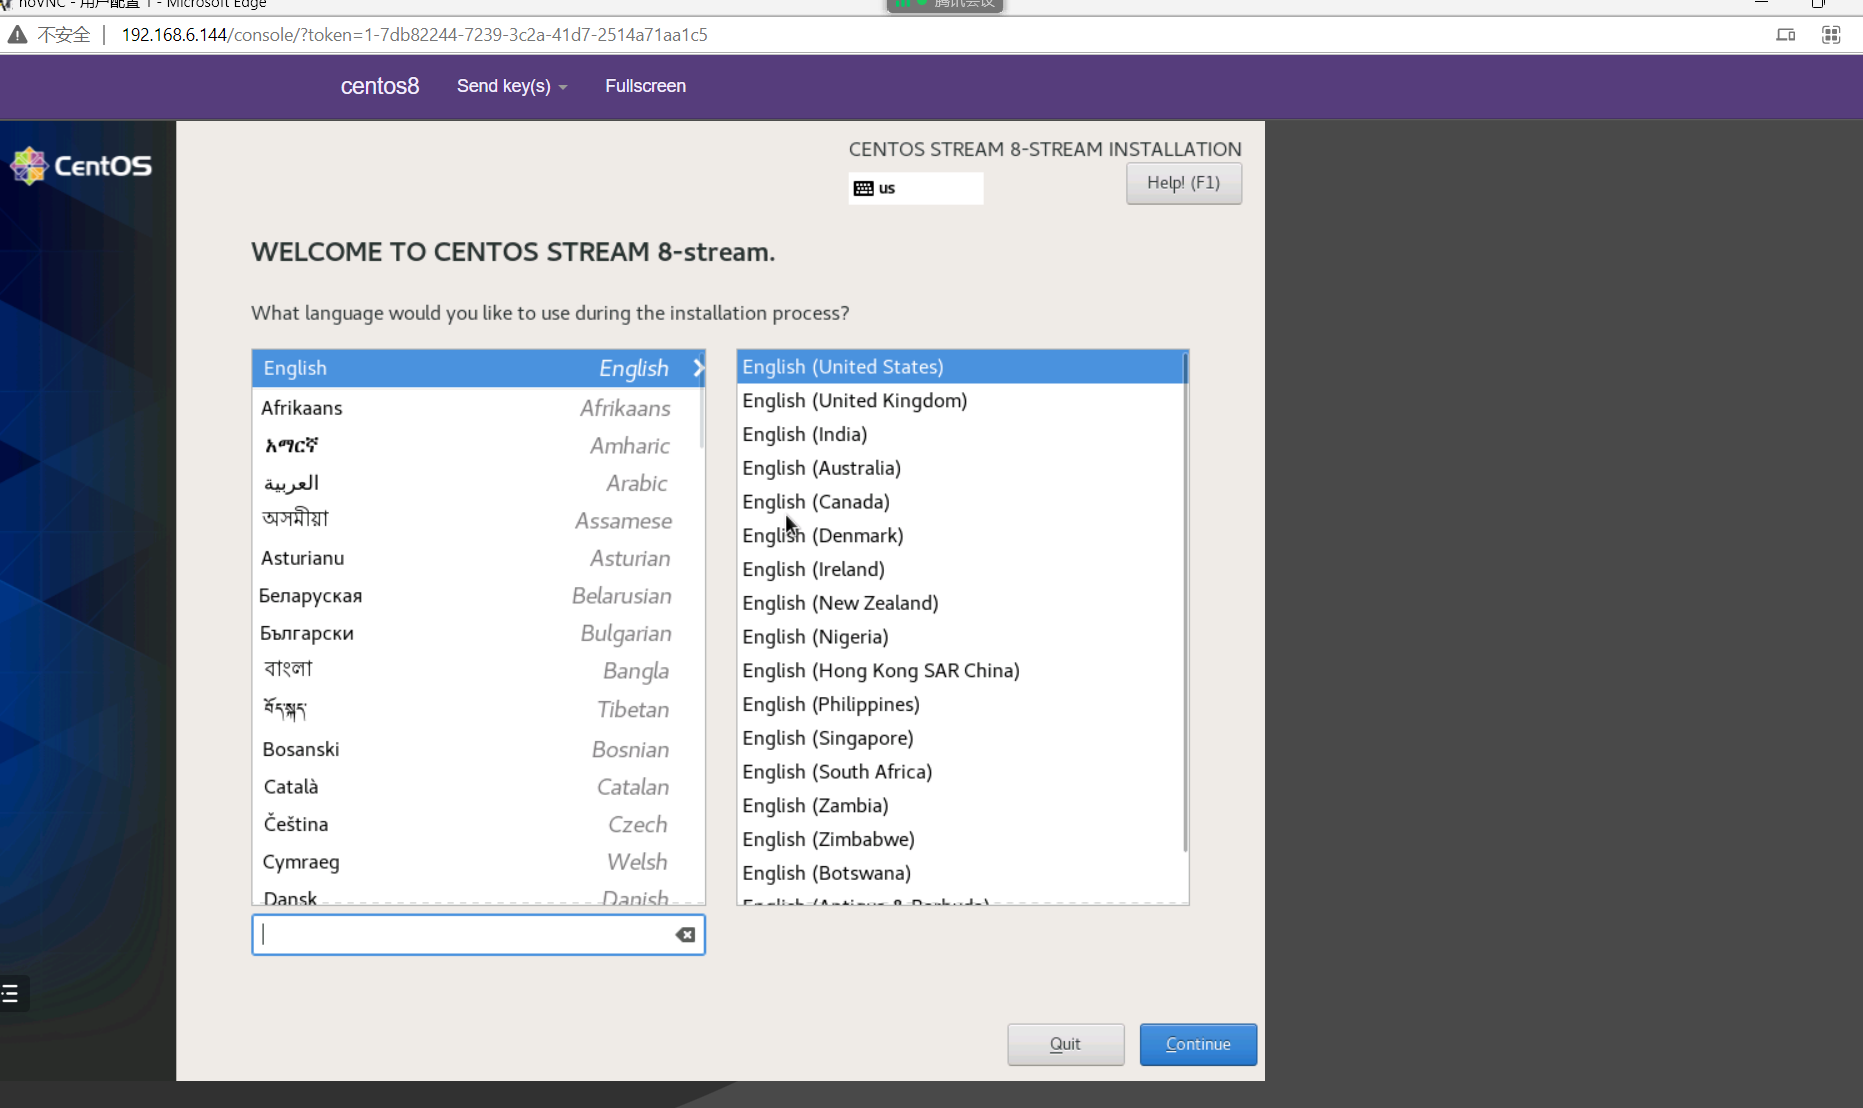Open browser split screen icon in address bar
The image size is (1863, 1108).
(1785, 35)
